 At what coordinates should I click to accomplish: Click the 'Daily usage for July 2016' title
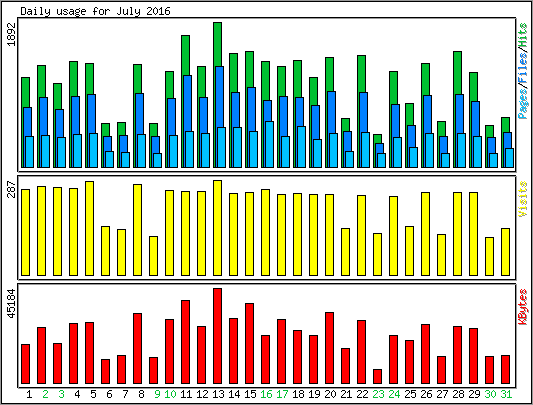pos(95,11)
